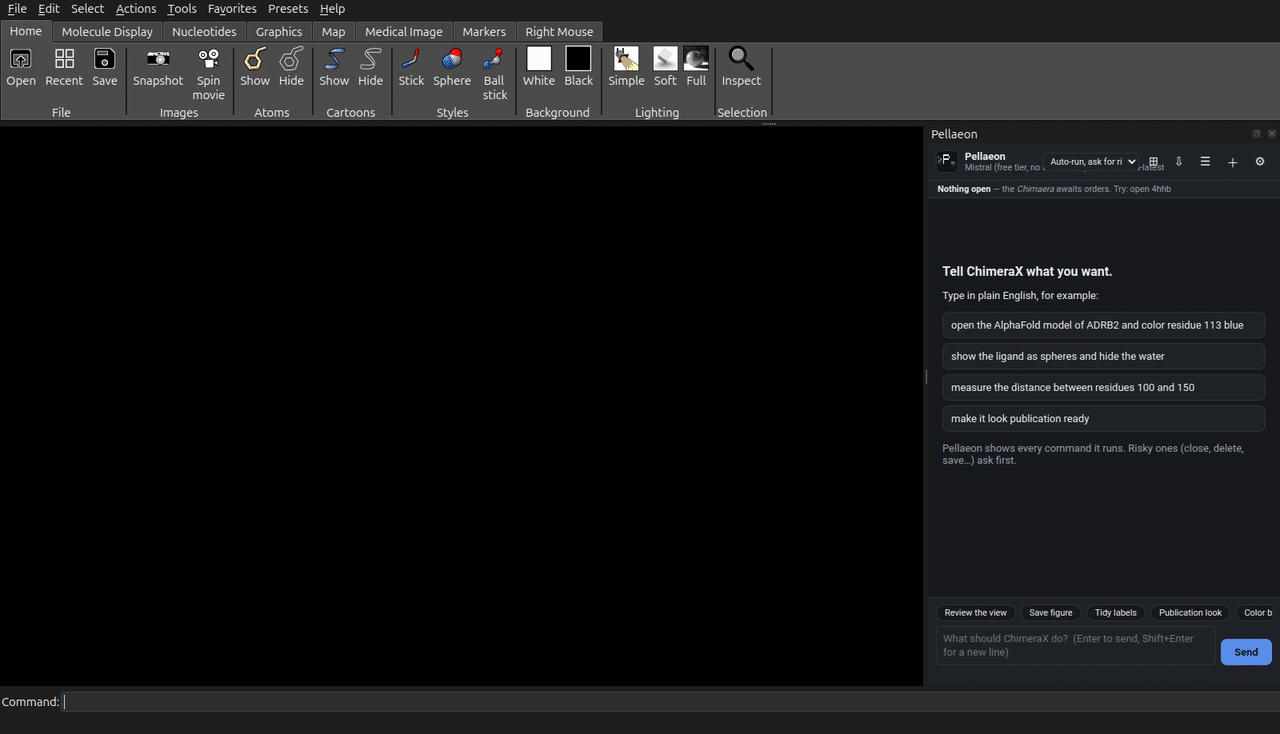The image size is (1280, 734).
Task: Start the Spin movie recording icon
Action: pyautogui.click(x=208, y=59)
